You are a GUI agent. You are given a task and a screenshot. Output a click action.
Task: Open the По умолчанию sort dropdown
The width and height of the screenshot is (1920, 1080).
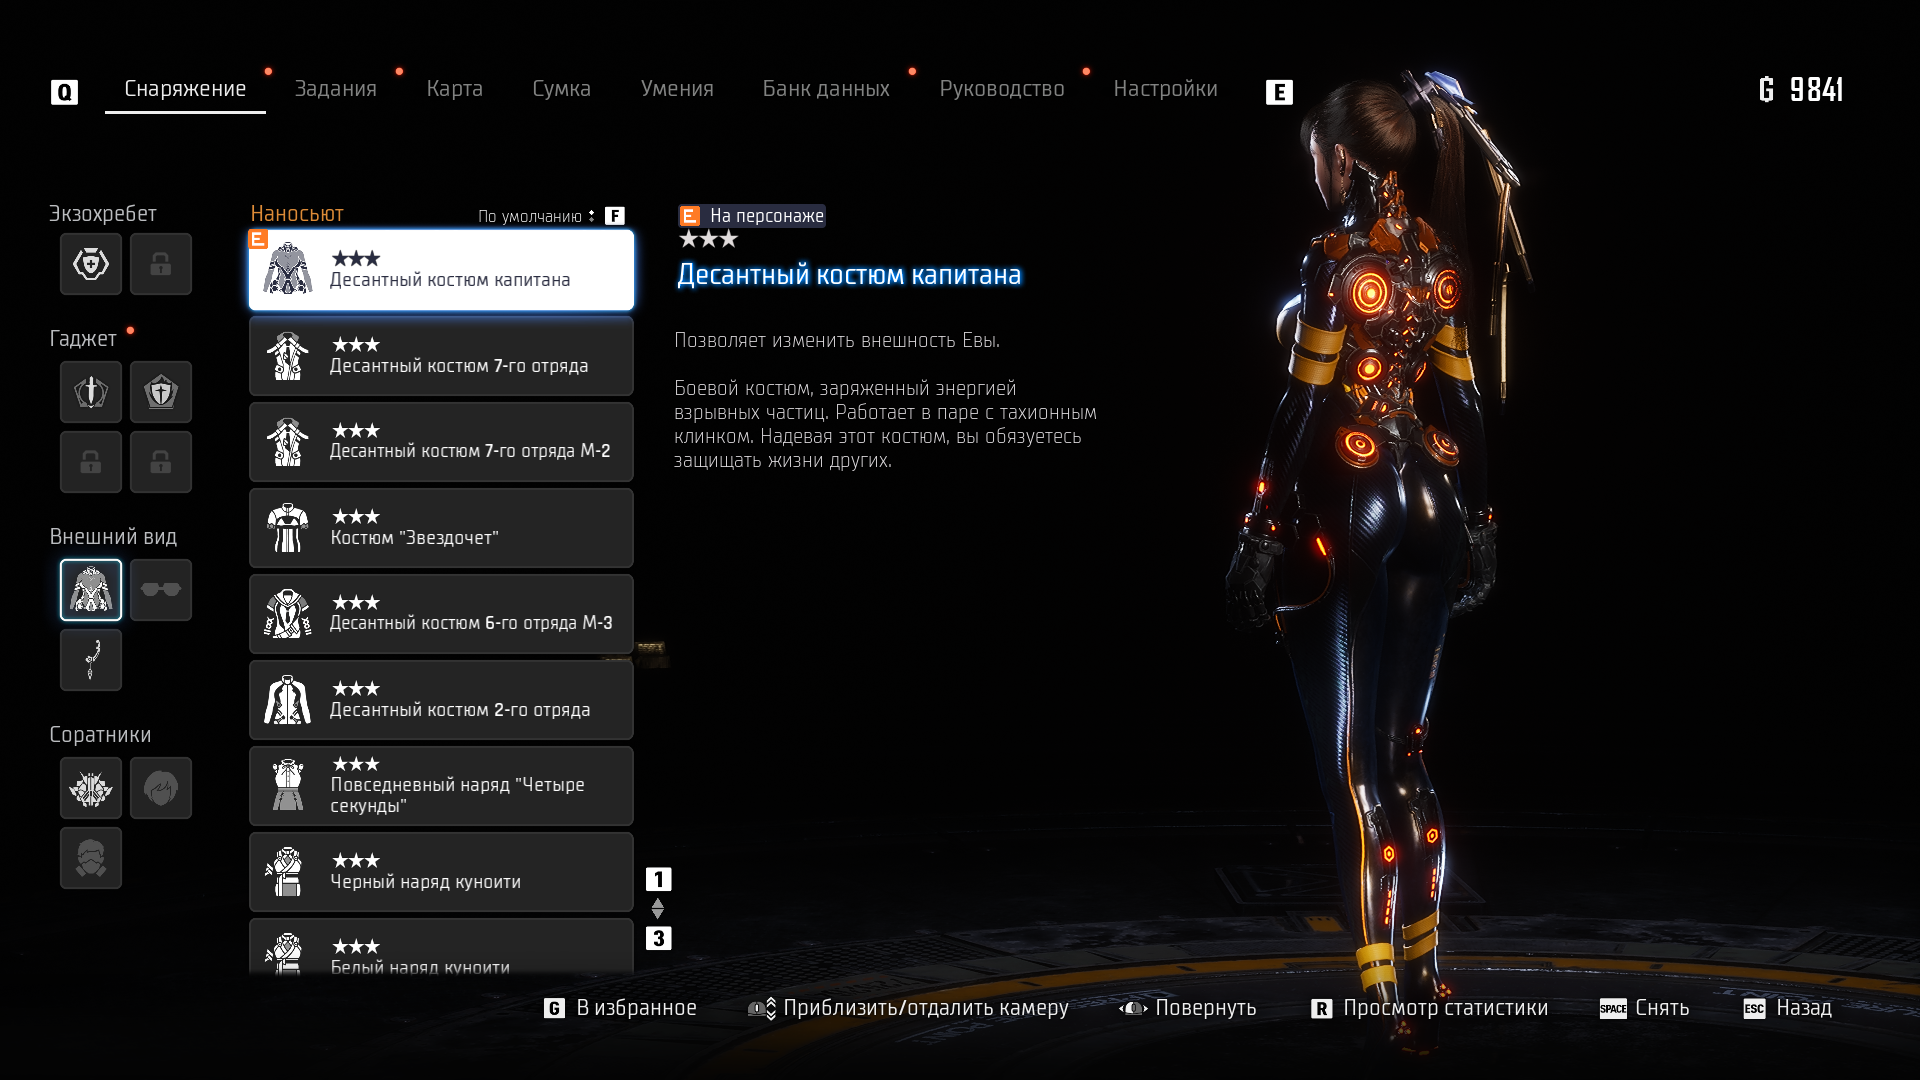537,217
